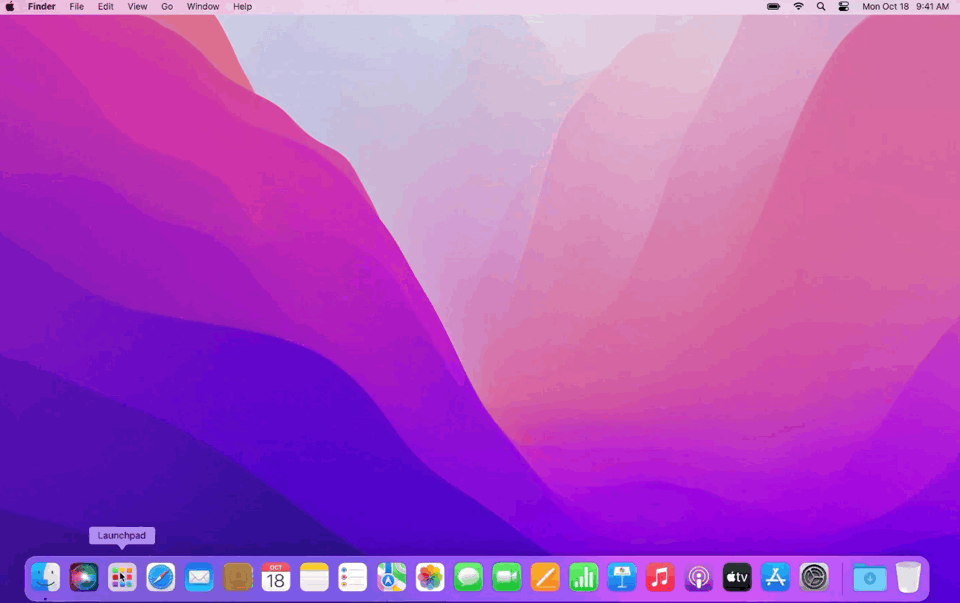The image size is (960, 603).
Task: Open the Apple menu
Action: [10, 7]
